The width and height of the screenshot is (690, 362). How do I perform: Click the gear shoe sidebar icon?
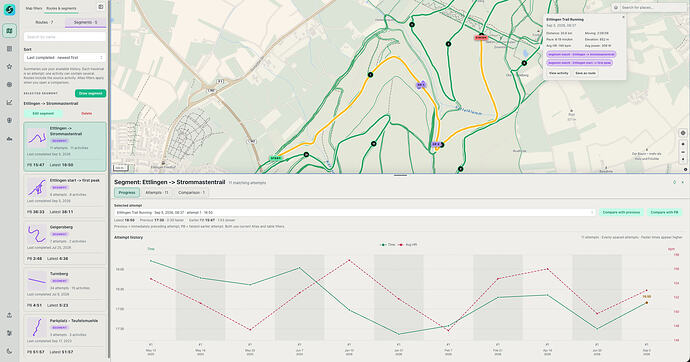pyautogui.click(x=9, y=139)
